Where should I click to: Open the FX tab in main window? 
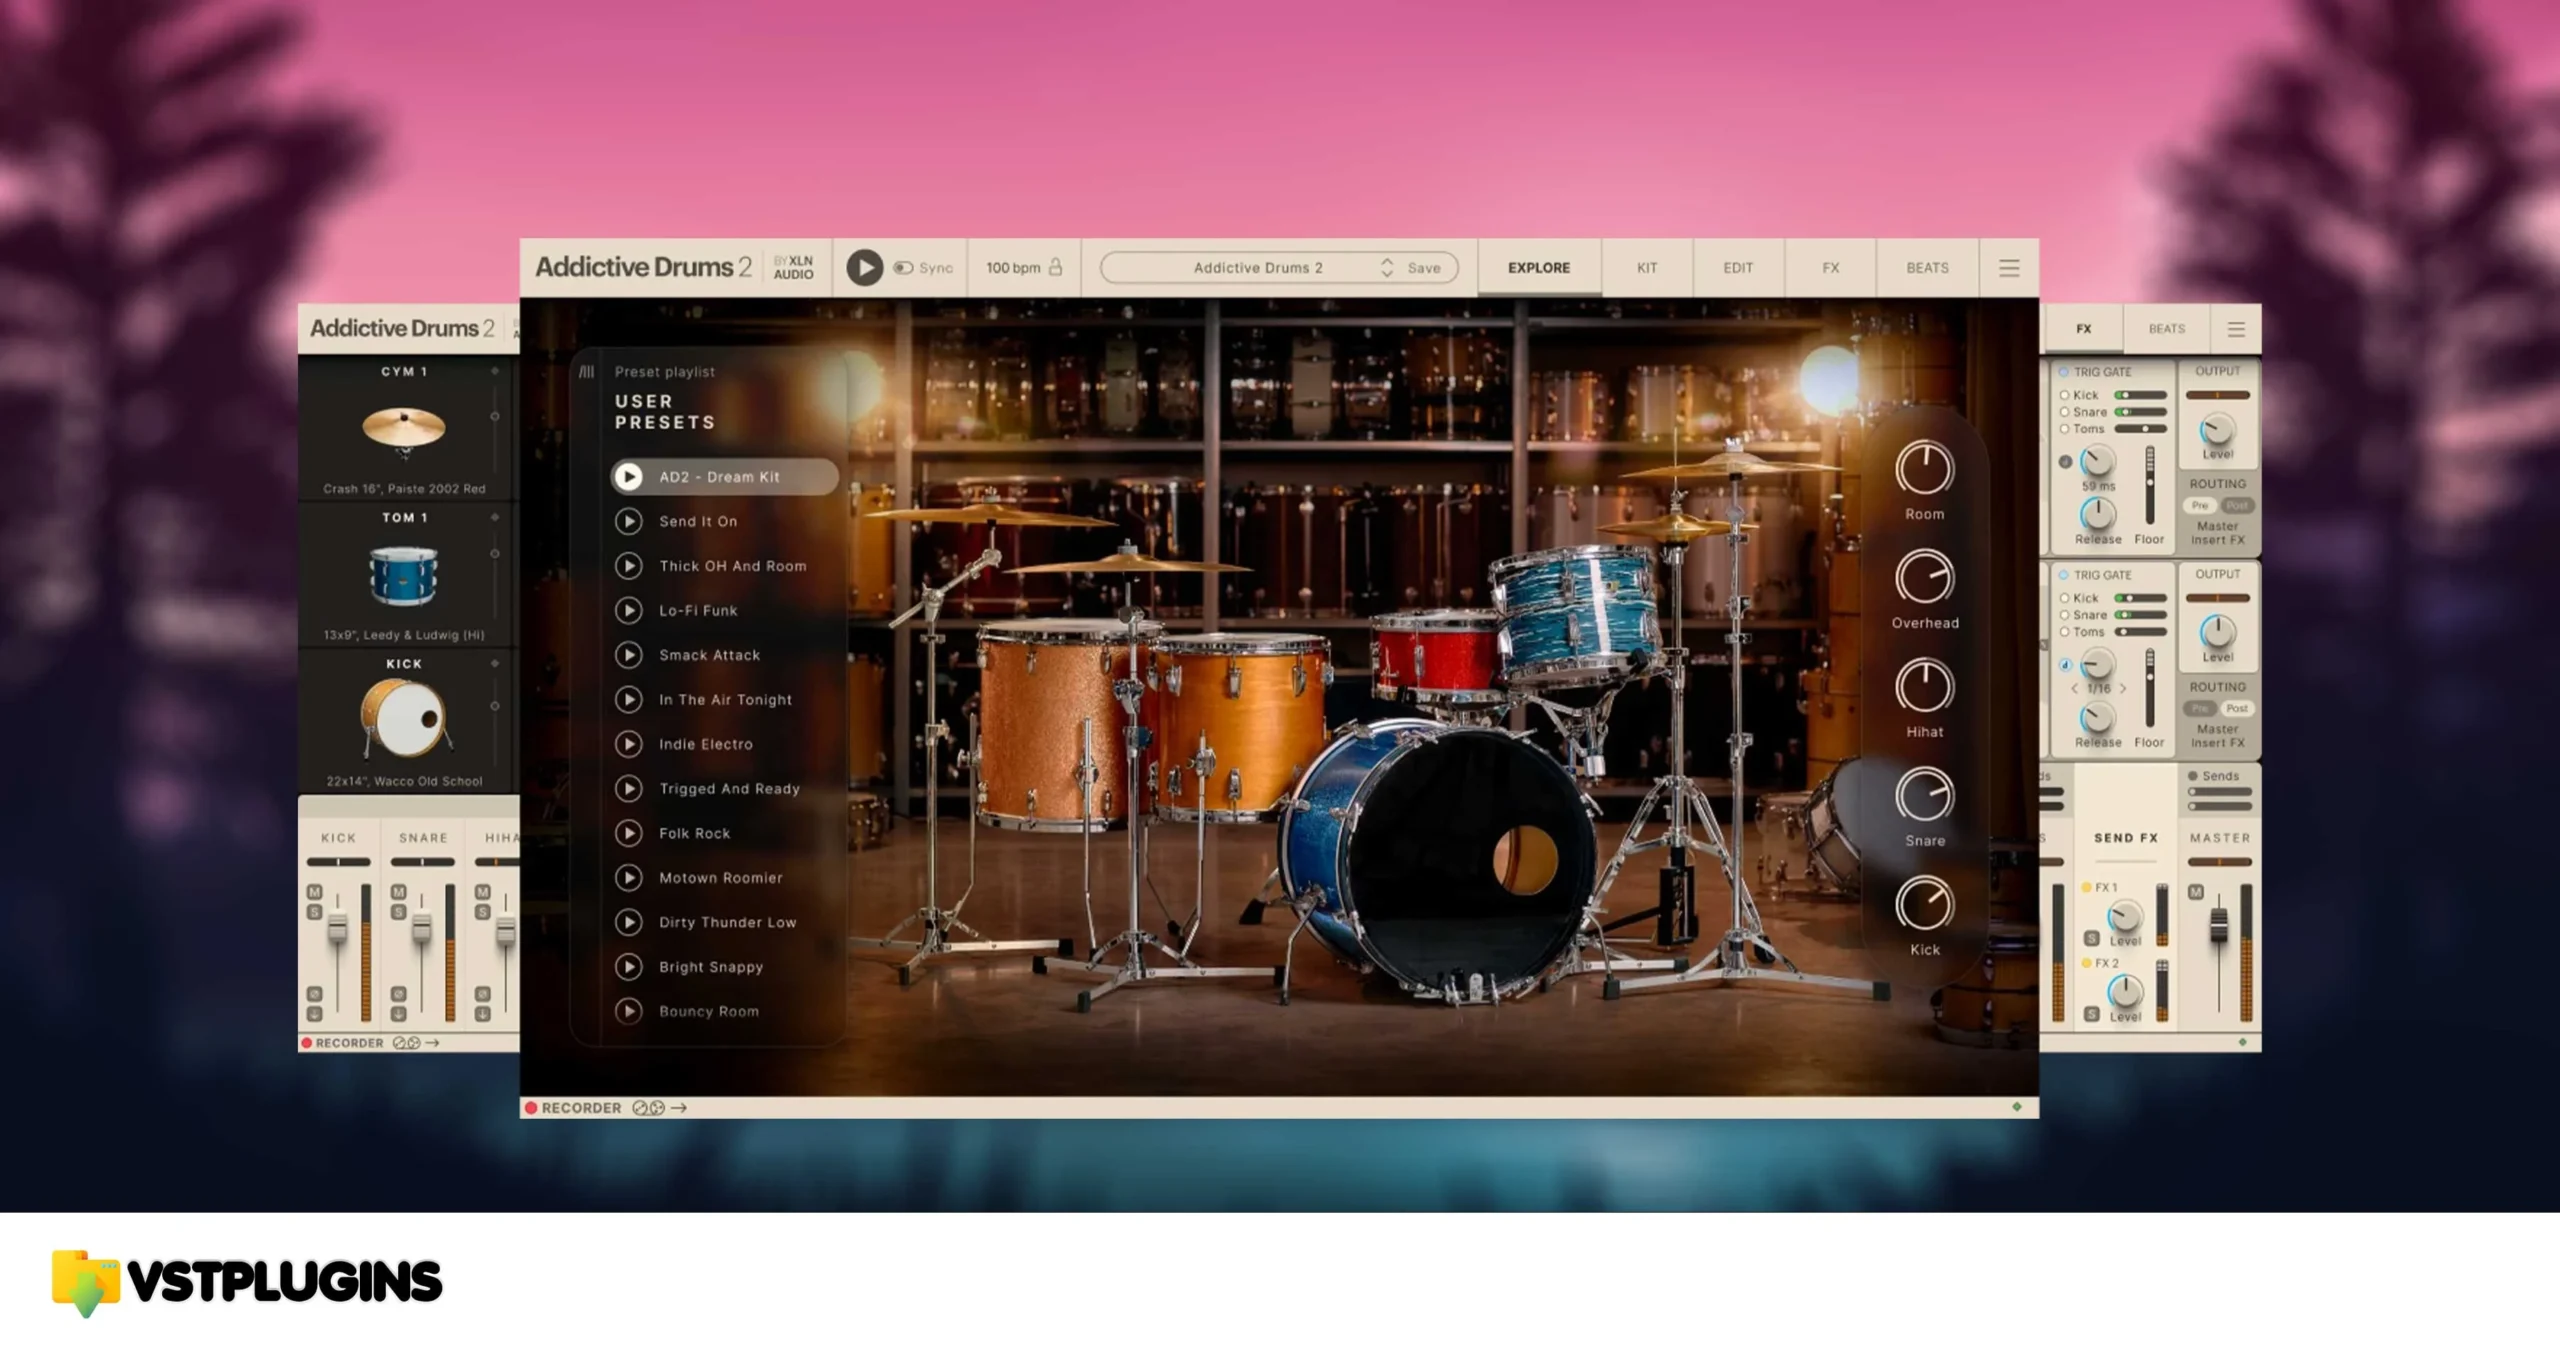click(1830, 268)
